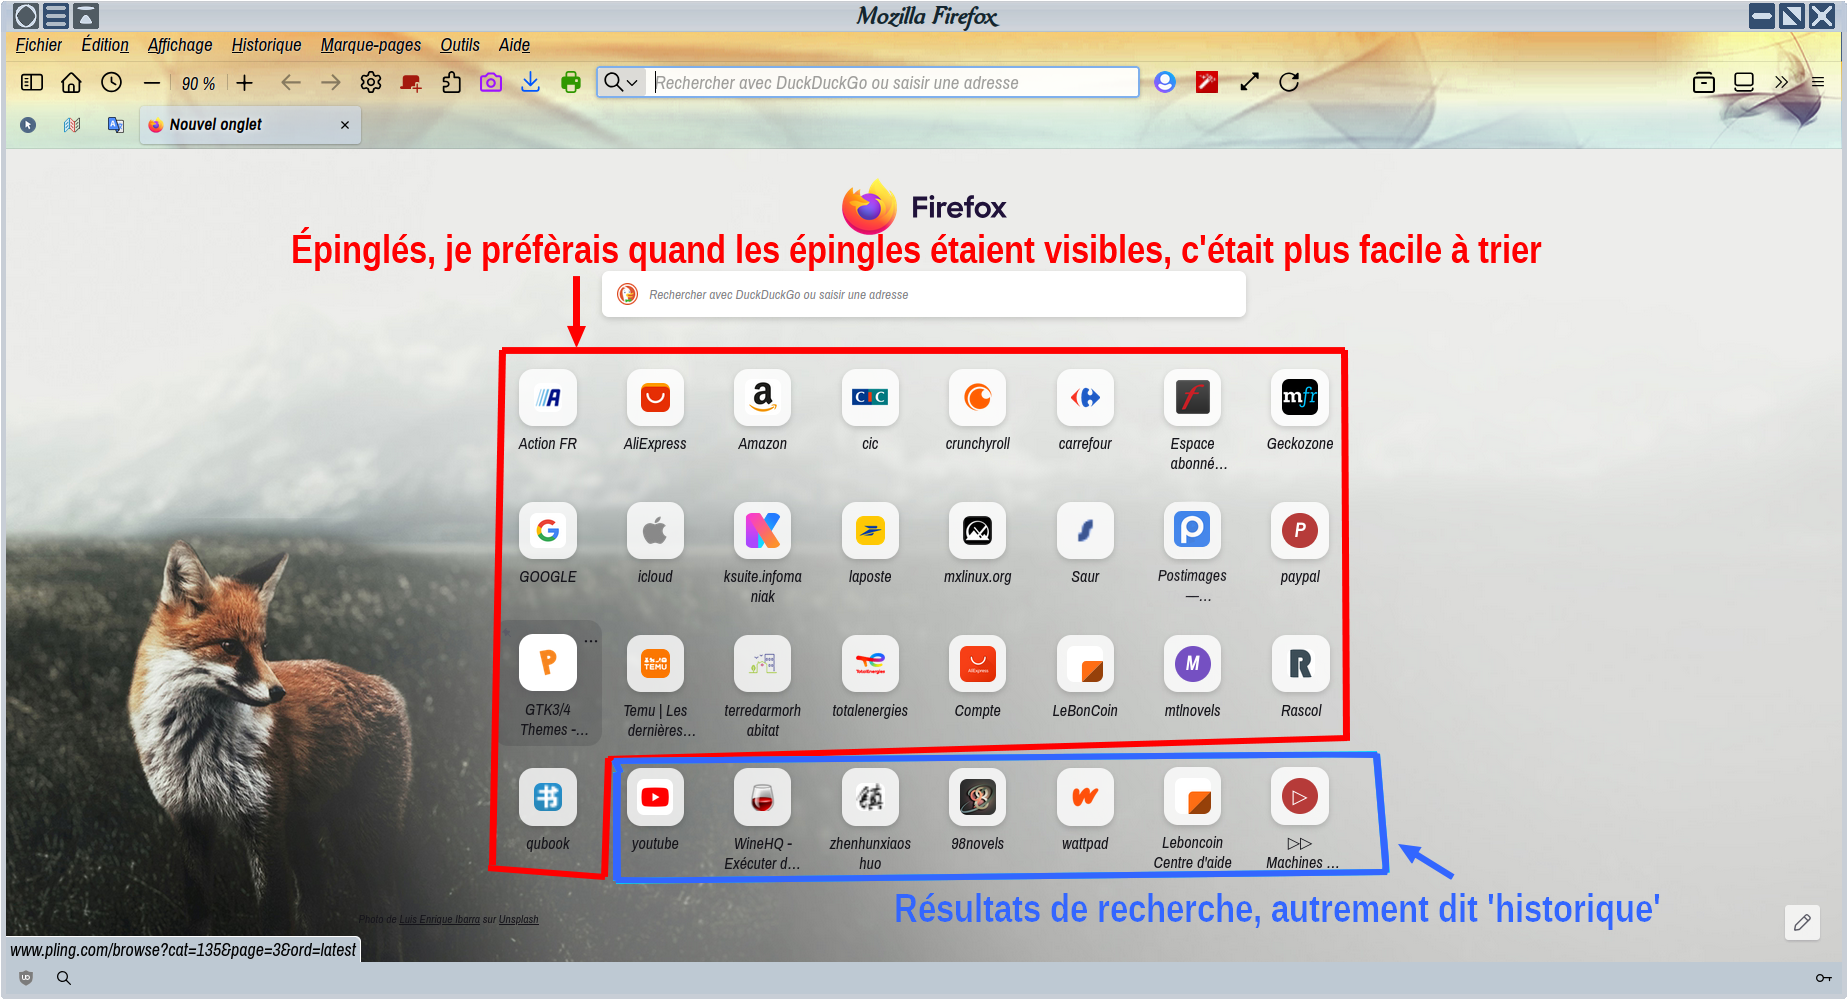
Task: Focus the DuckDuckGo address bar
Action: click(x=894, y=83)
